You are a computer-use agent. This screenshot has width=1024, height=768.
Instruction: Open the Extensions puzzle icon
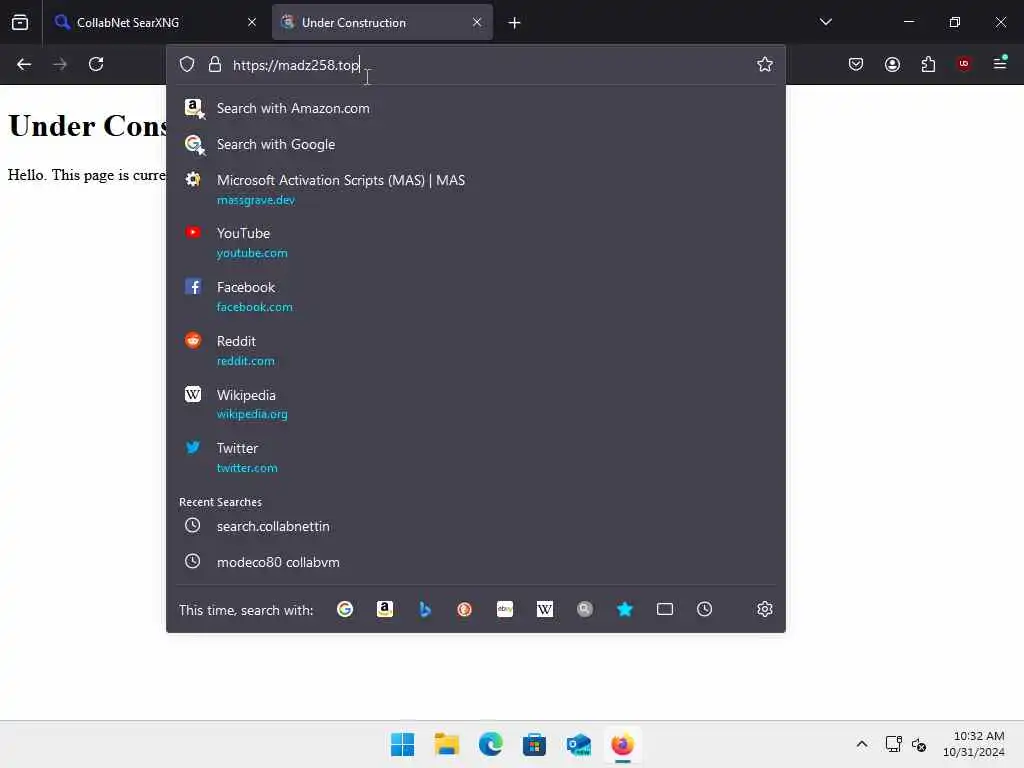(928, 64)
